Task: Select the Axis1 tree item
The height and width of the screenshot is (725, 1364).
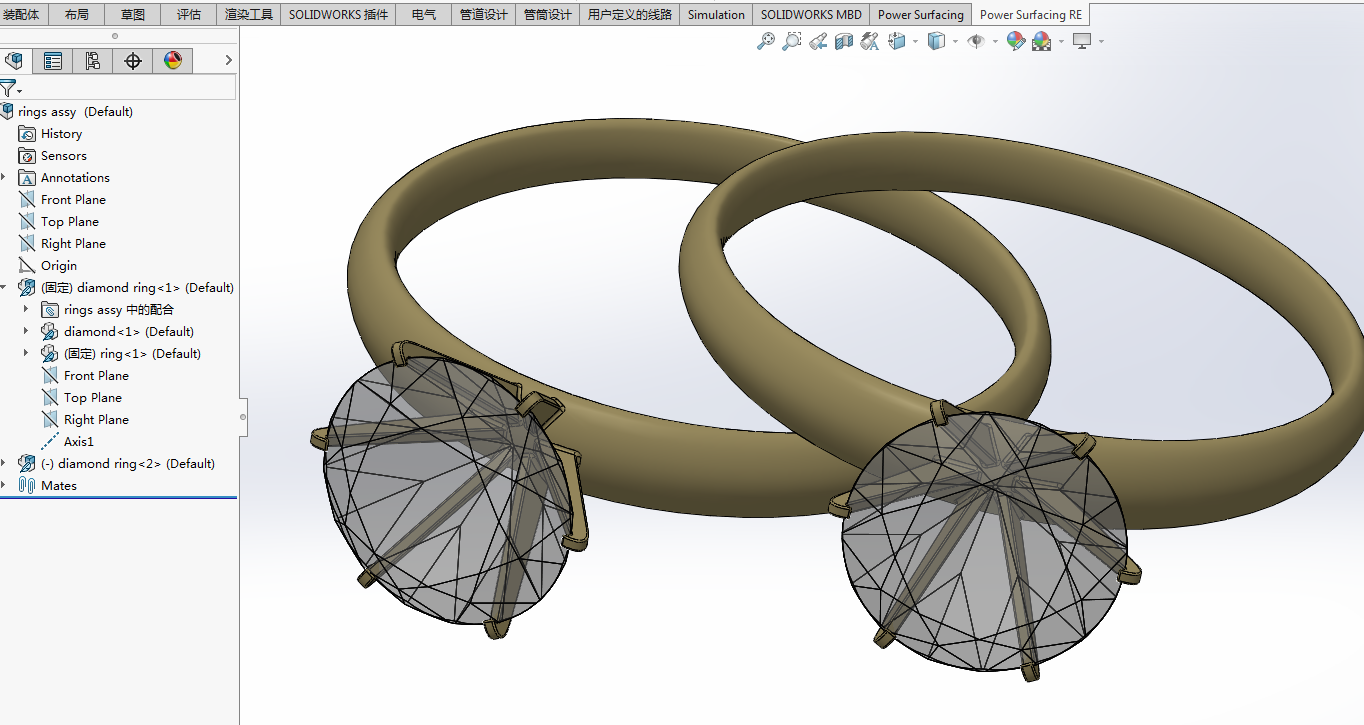Action: point(79,442)
